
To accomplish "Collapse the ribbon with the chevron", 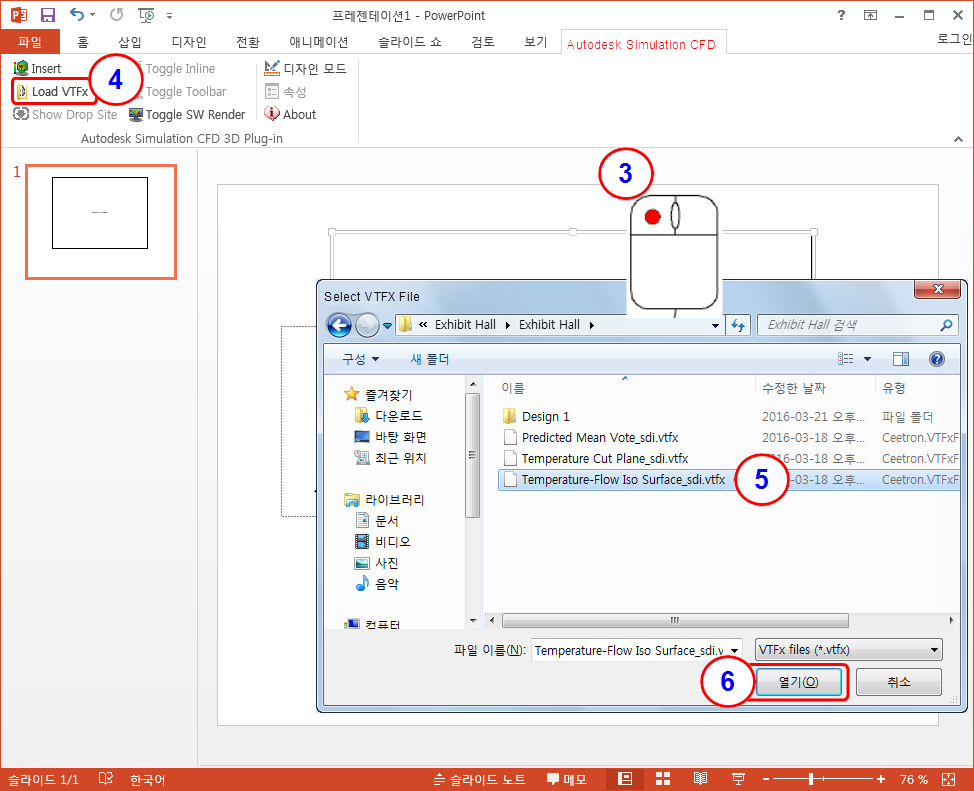I will (x=958, y=139).
